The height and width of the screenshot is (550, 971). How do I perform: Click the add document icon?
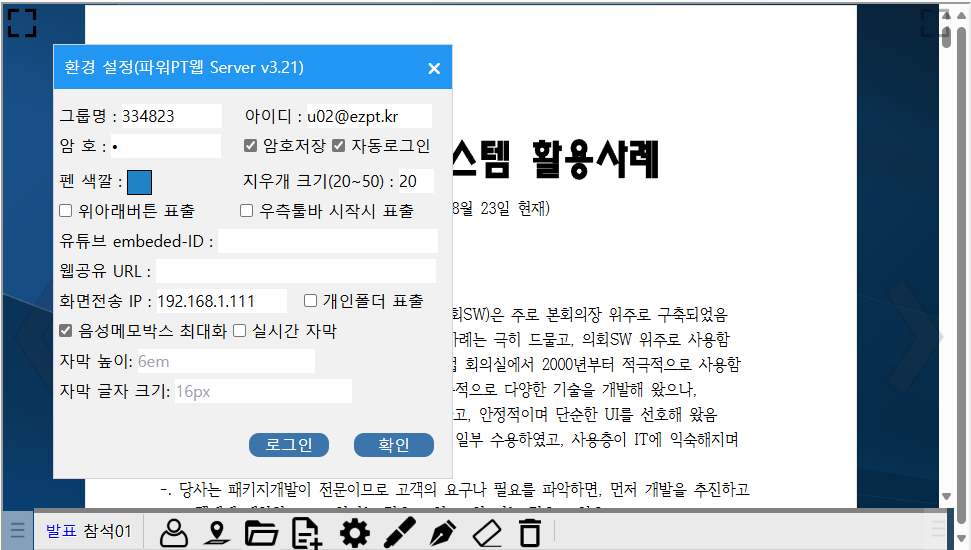pos(307,534)
